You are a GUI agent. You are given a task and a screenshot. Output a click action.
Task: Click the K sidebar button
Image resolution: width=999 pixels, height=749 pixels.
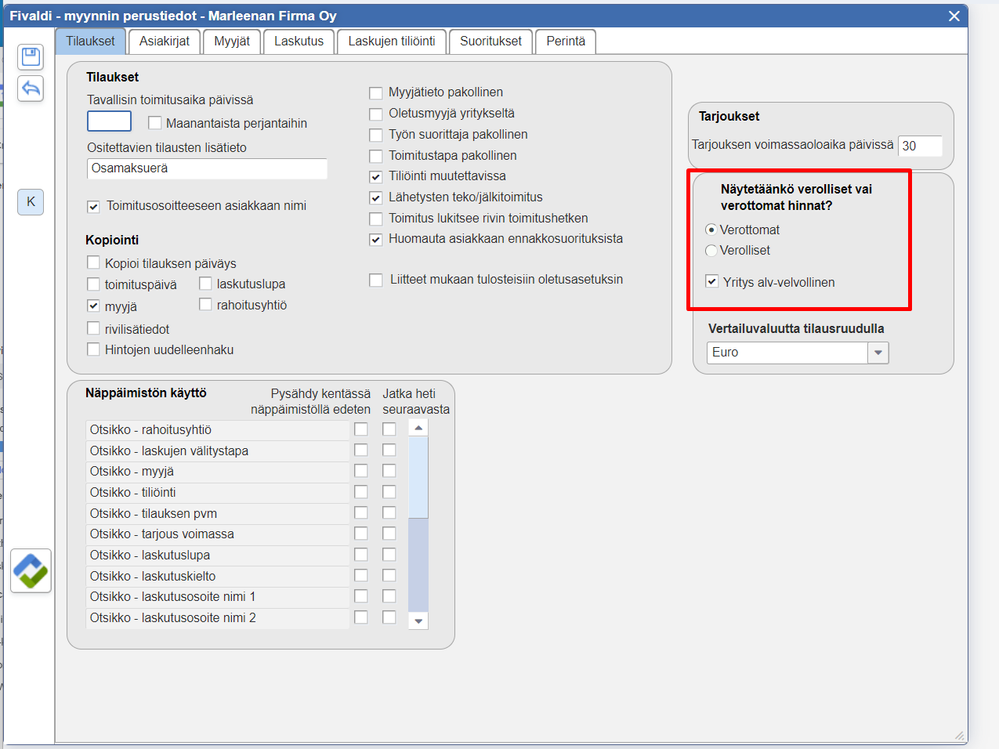point(31,202)
